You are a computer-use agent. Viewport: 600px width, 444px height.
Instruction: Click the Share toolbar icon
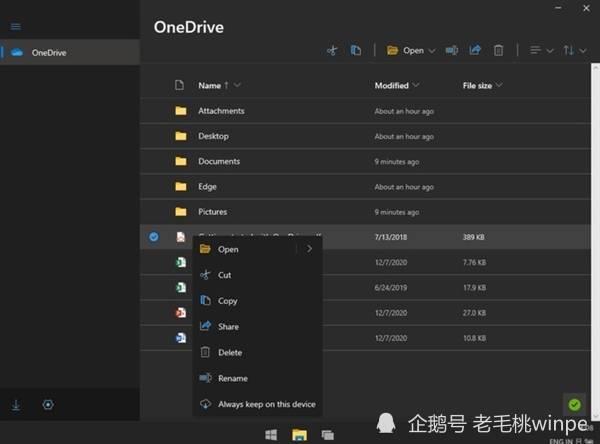(x=475, y=50)
